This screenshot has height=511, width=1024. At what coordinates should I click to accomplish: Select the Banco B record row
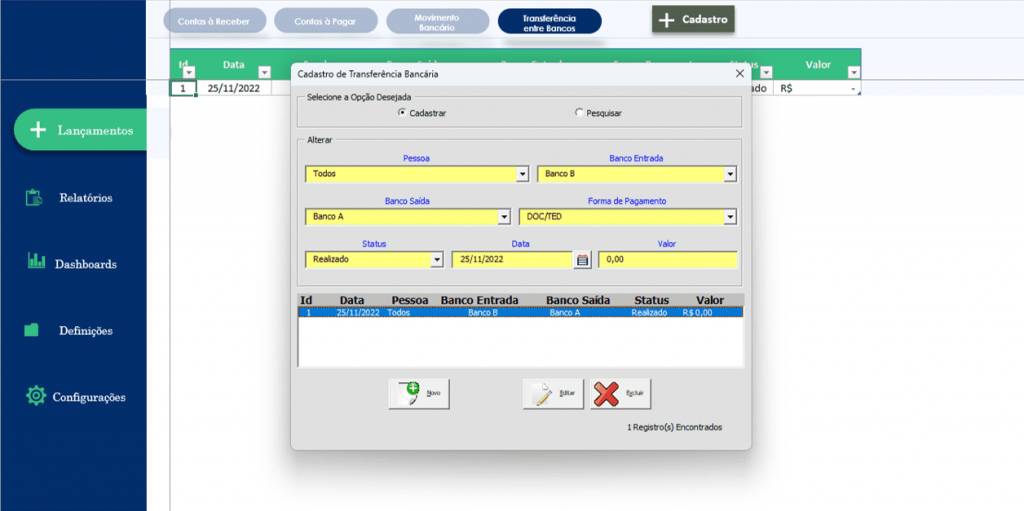pos(520,313)
